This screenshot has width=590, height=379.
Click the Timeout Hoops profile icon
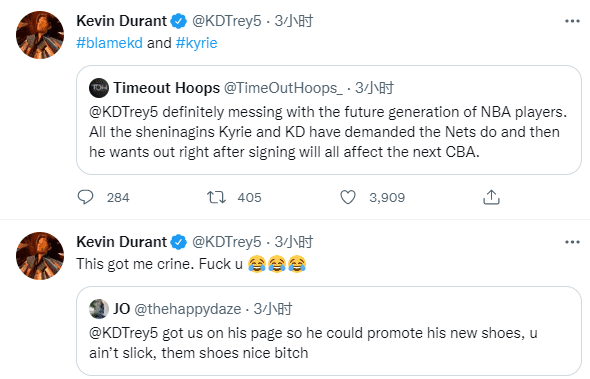pos(99,88)
